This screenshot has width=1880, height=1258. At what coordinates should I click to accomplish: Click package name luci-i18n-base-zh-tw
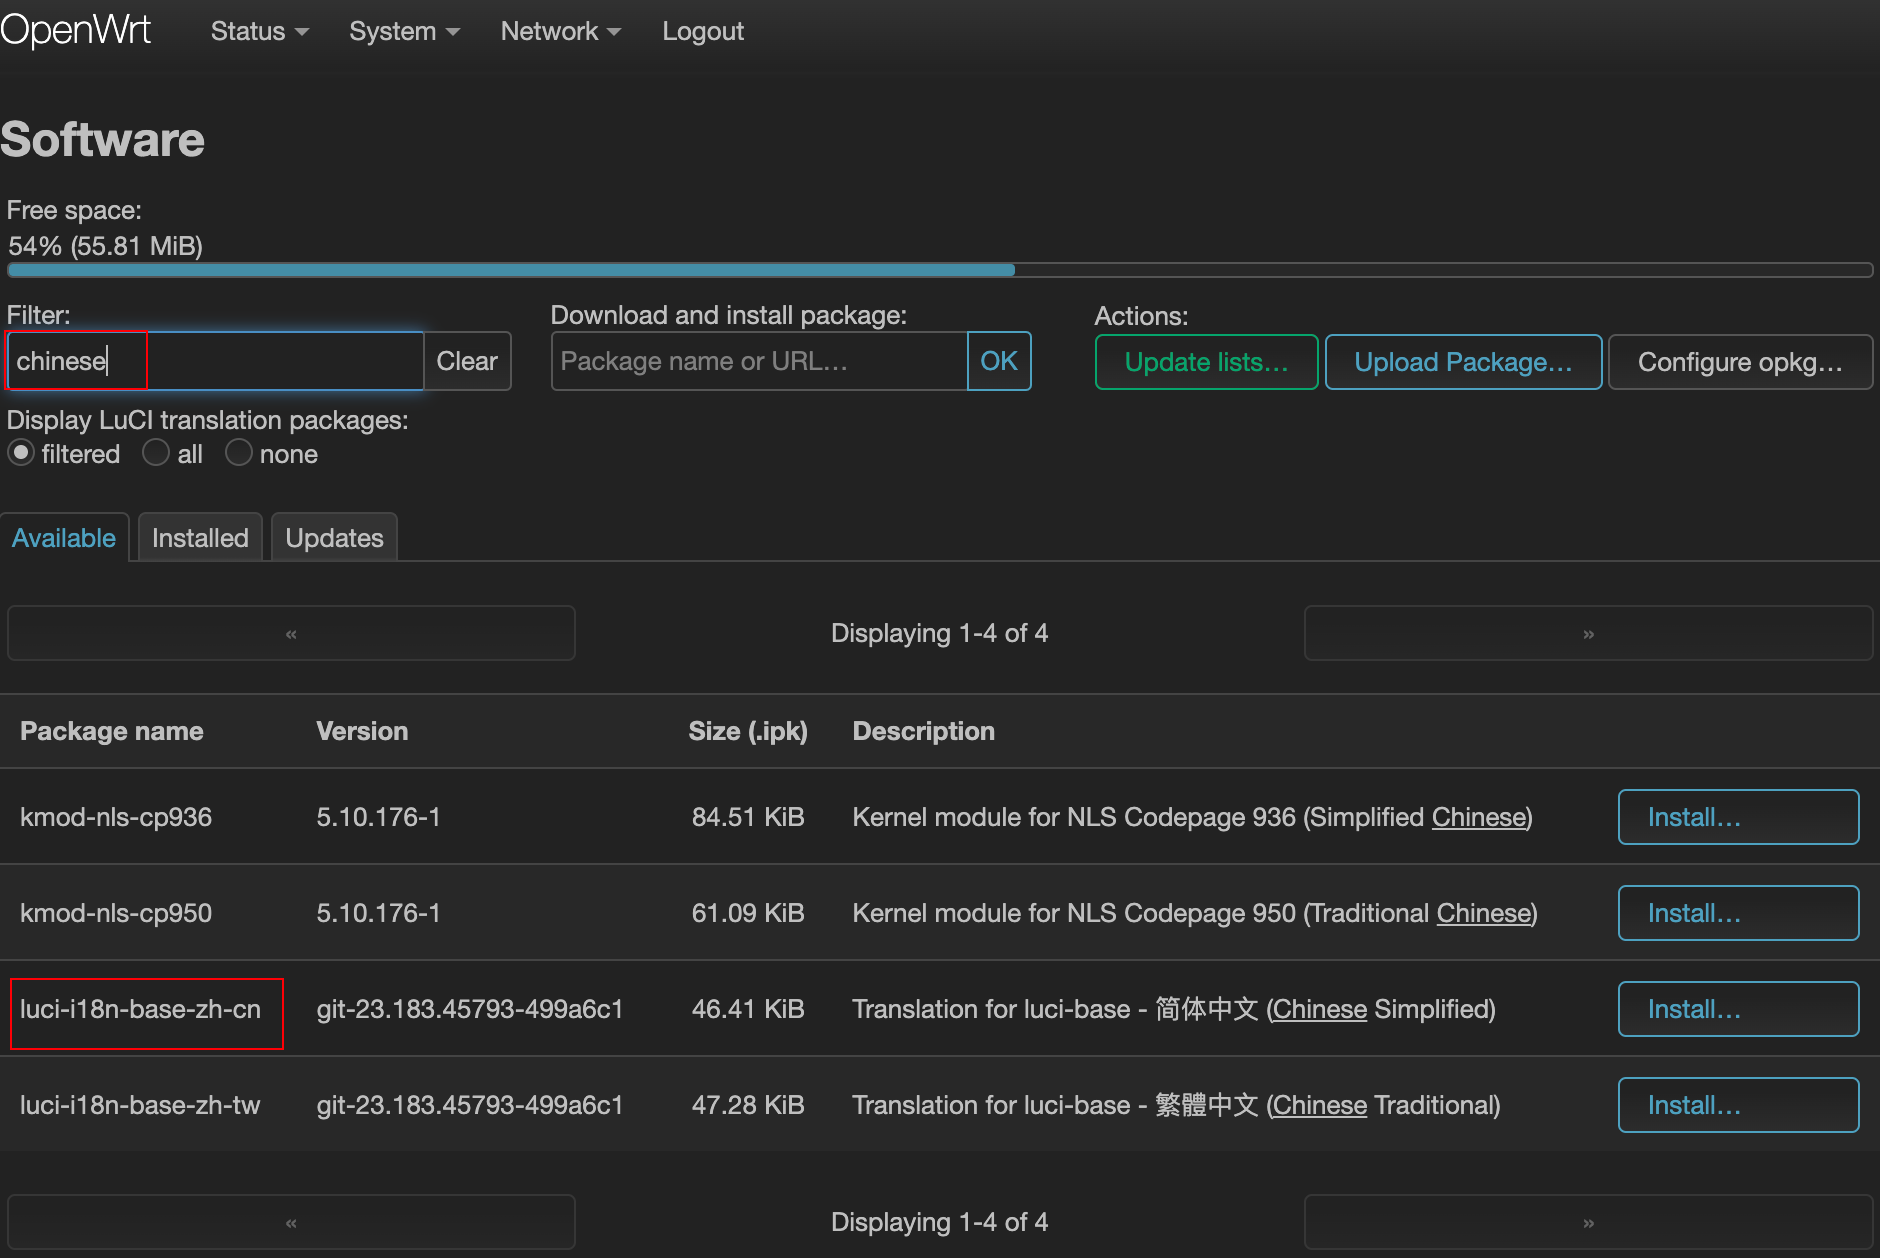point(140,1105)
